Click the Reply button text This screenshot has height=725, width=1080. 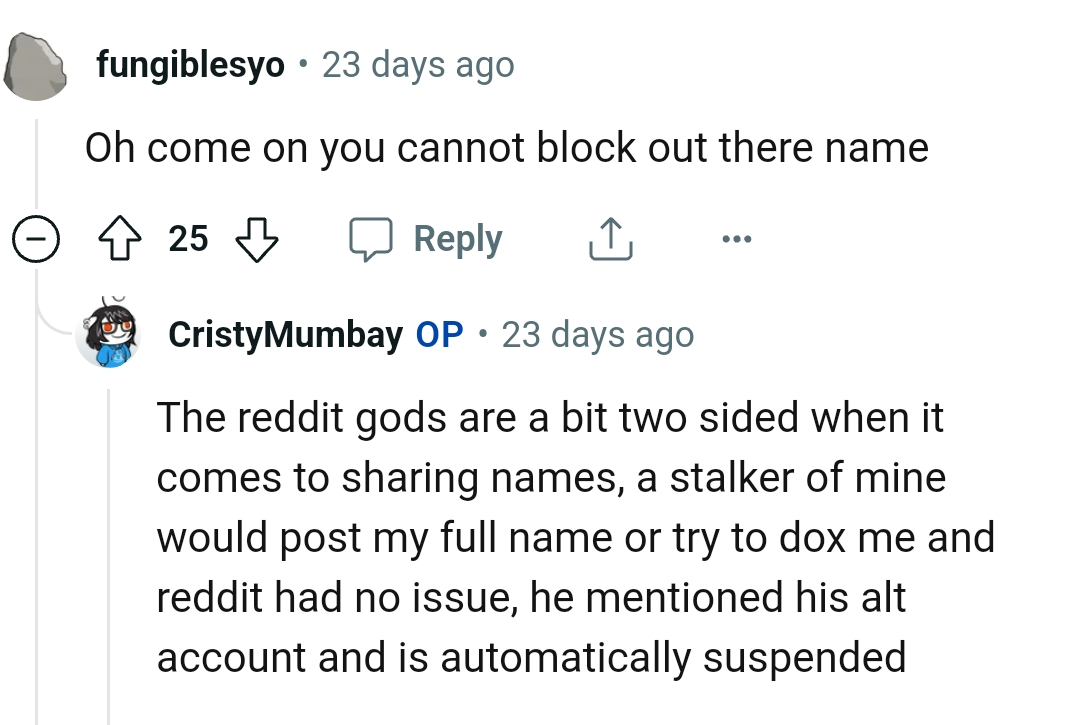coord(457,240)
